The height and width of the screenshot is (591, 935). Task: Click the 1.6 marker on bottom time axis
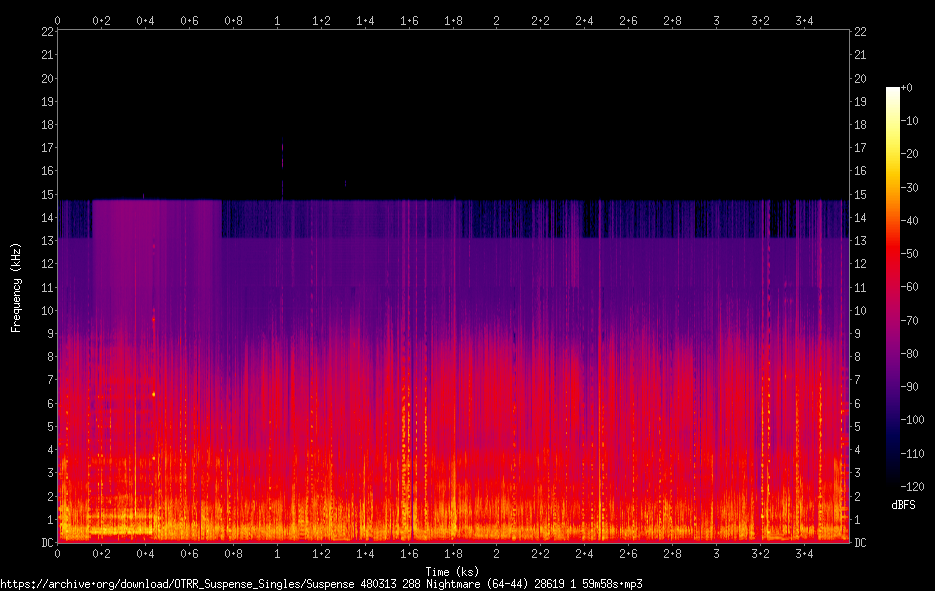(x=408, y=553)
